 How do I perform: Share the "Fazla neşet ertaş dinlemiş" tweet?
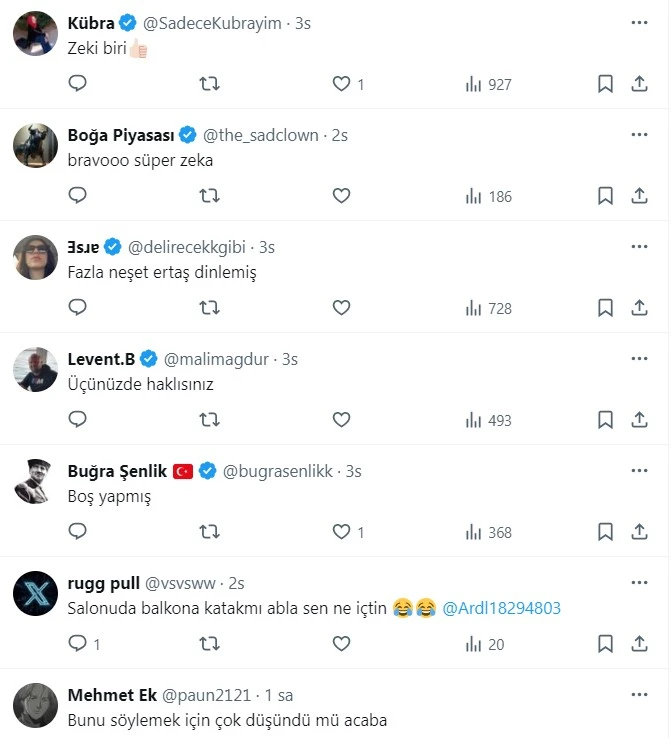(x=640, y=309)
